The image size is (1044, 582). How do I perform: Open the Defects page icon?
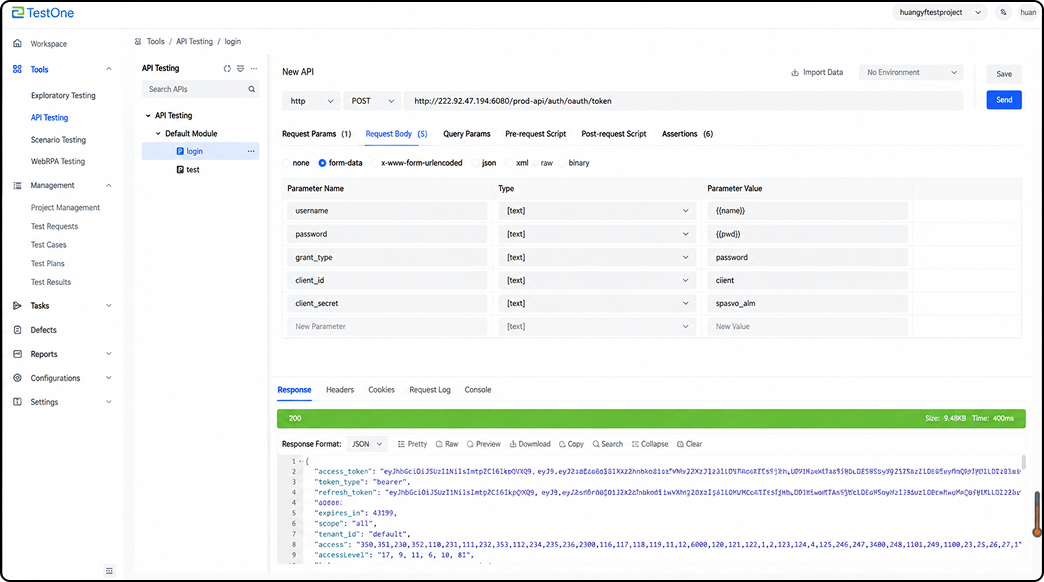17,330
